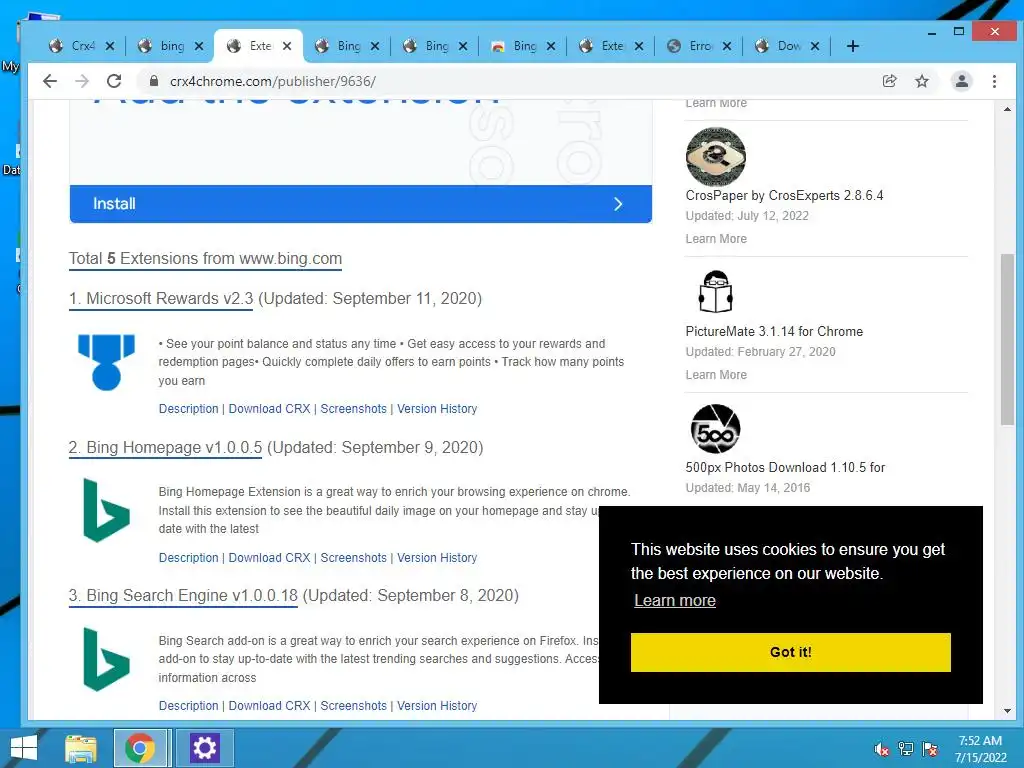This screenshot has height=768, width=1024.
Task: Open Description for Bing Search Engine
Action: (189, 706)
